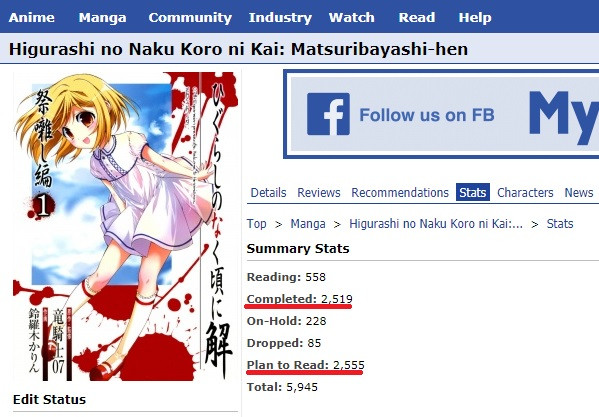Switch to the Recommendations tab
599x417 pixels.
[400, 192]
